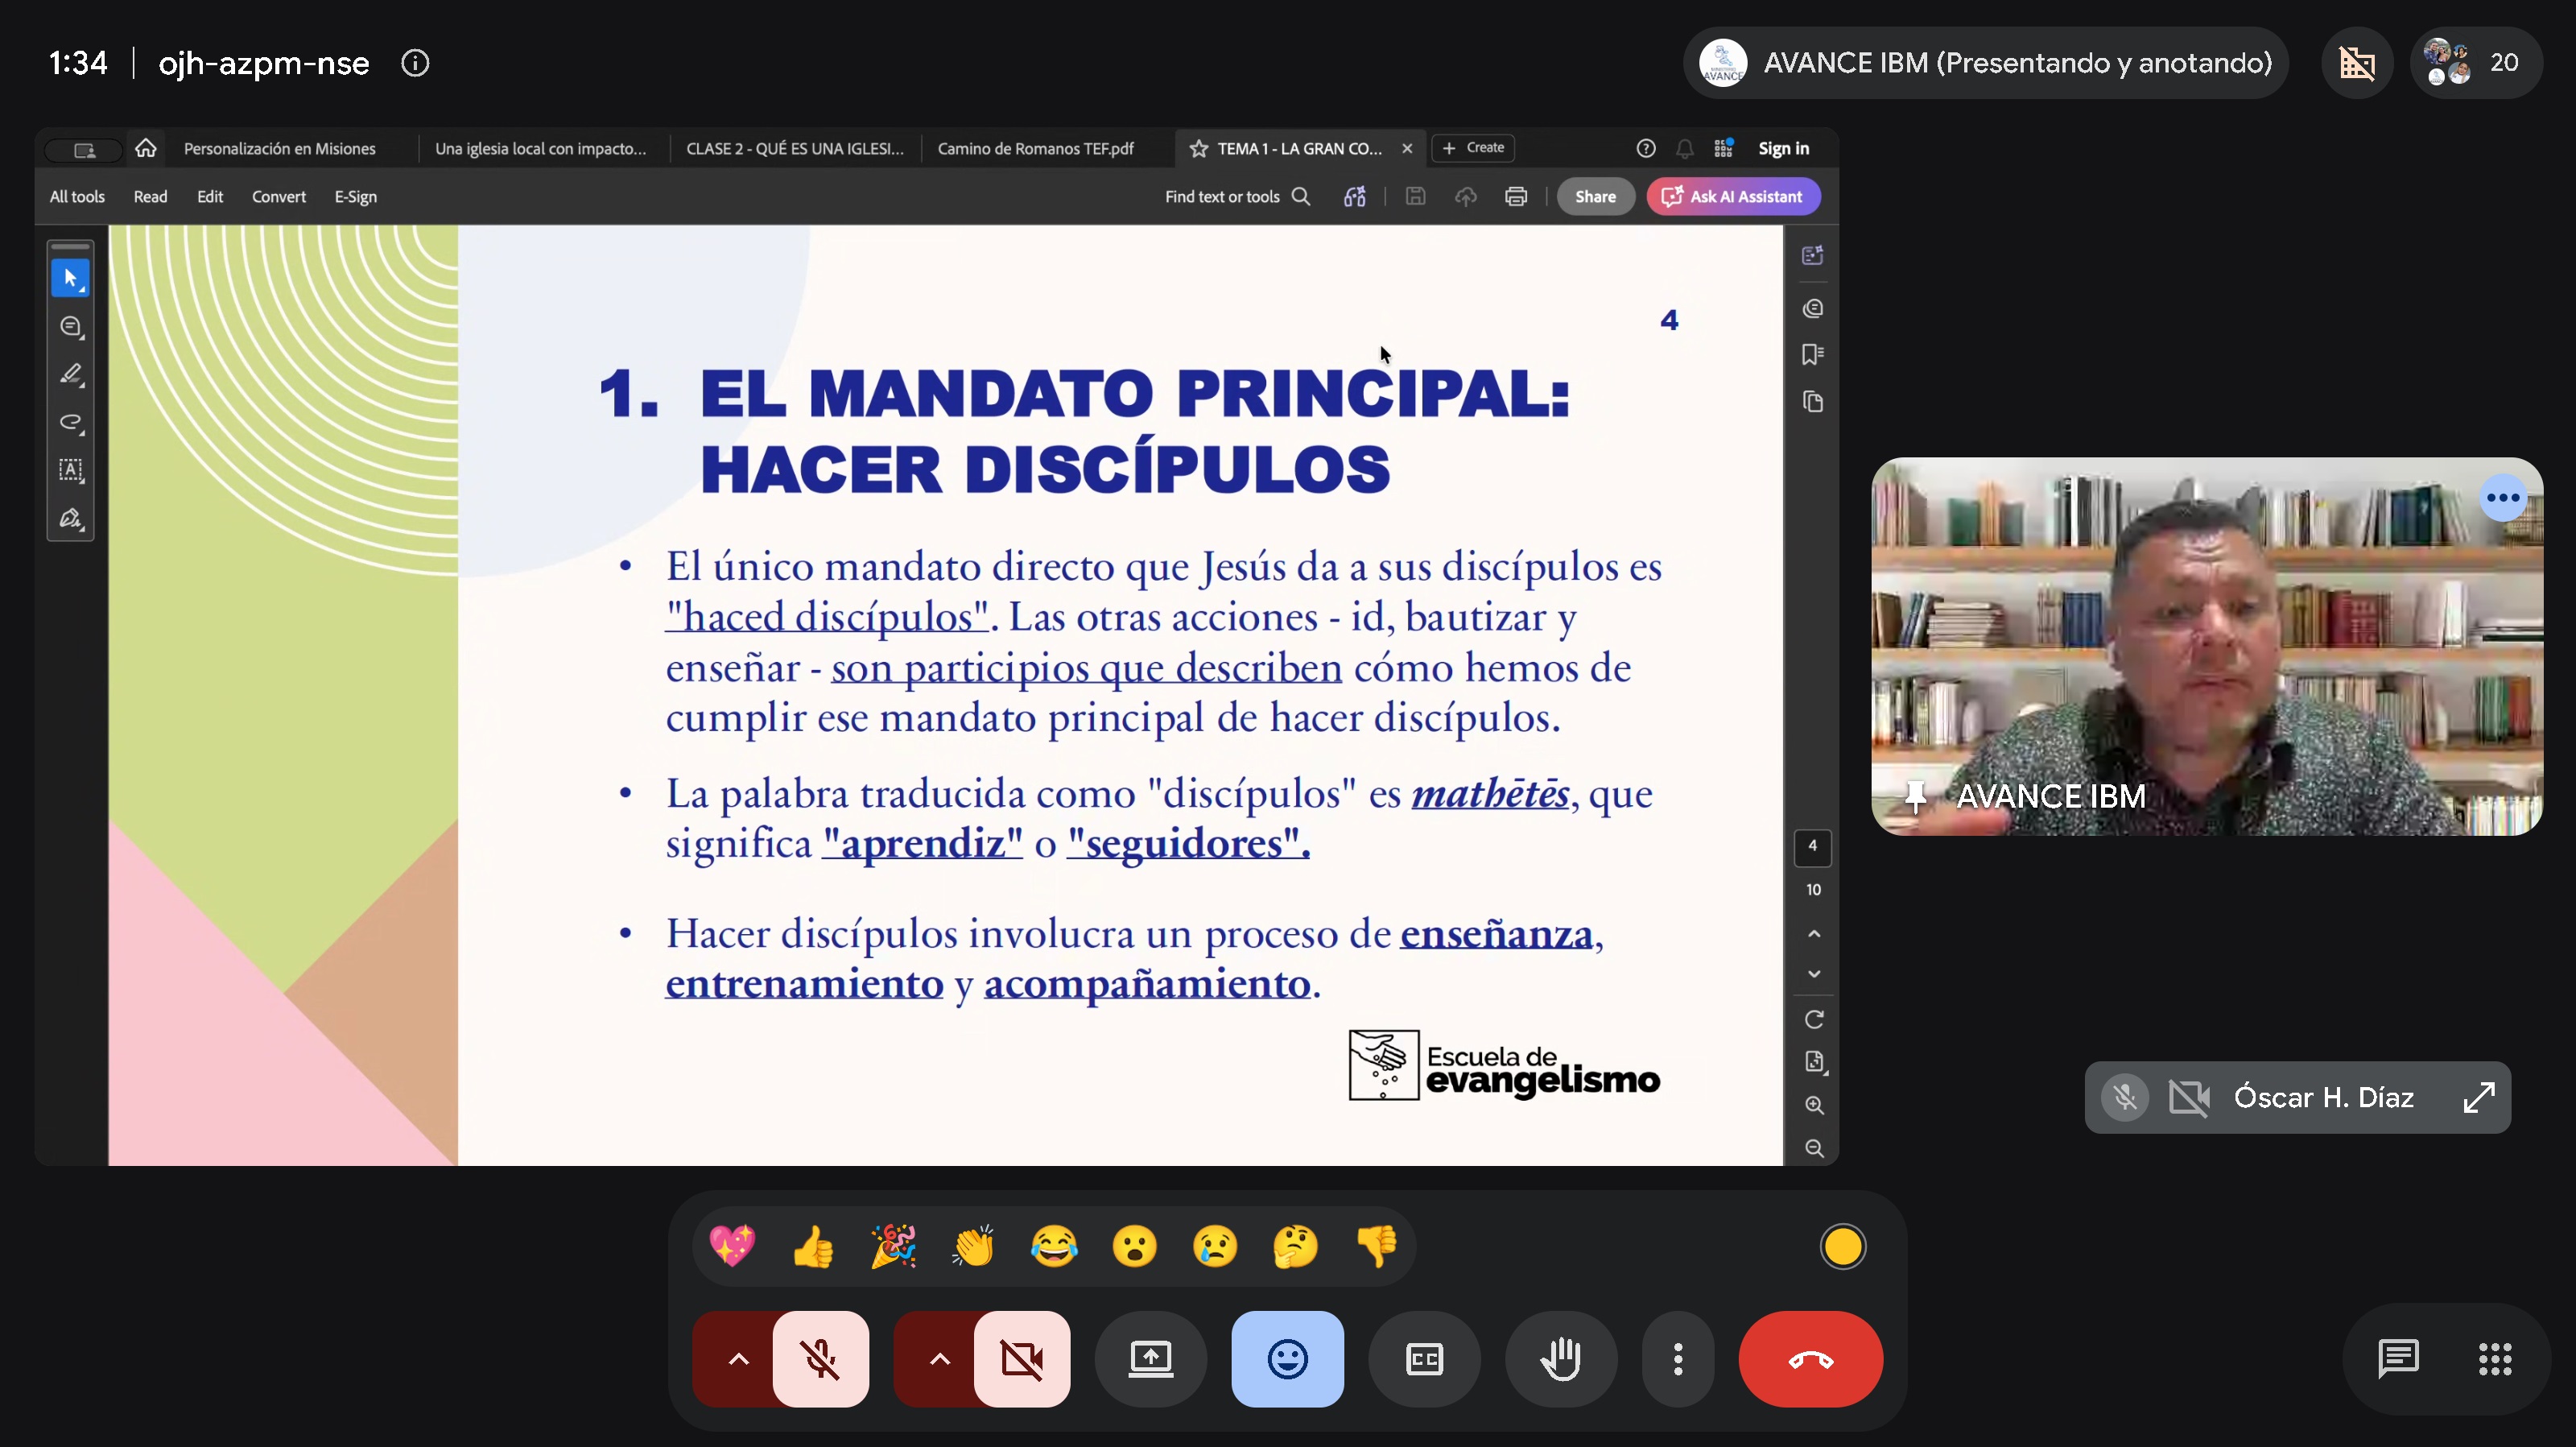Screen dimensions: 2576x1447
Task: Open the bookmarks panel icon
Action: click(x=1812, y=354)
